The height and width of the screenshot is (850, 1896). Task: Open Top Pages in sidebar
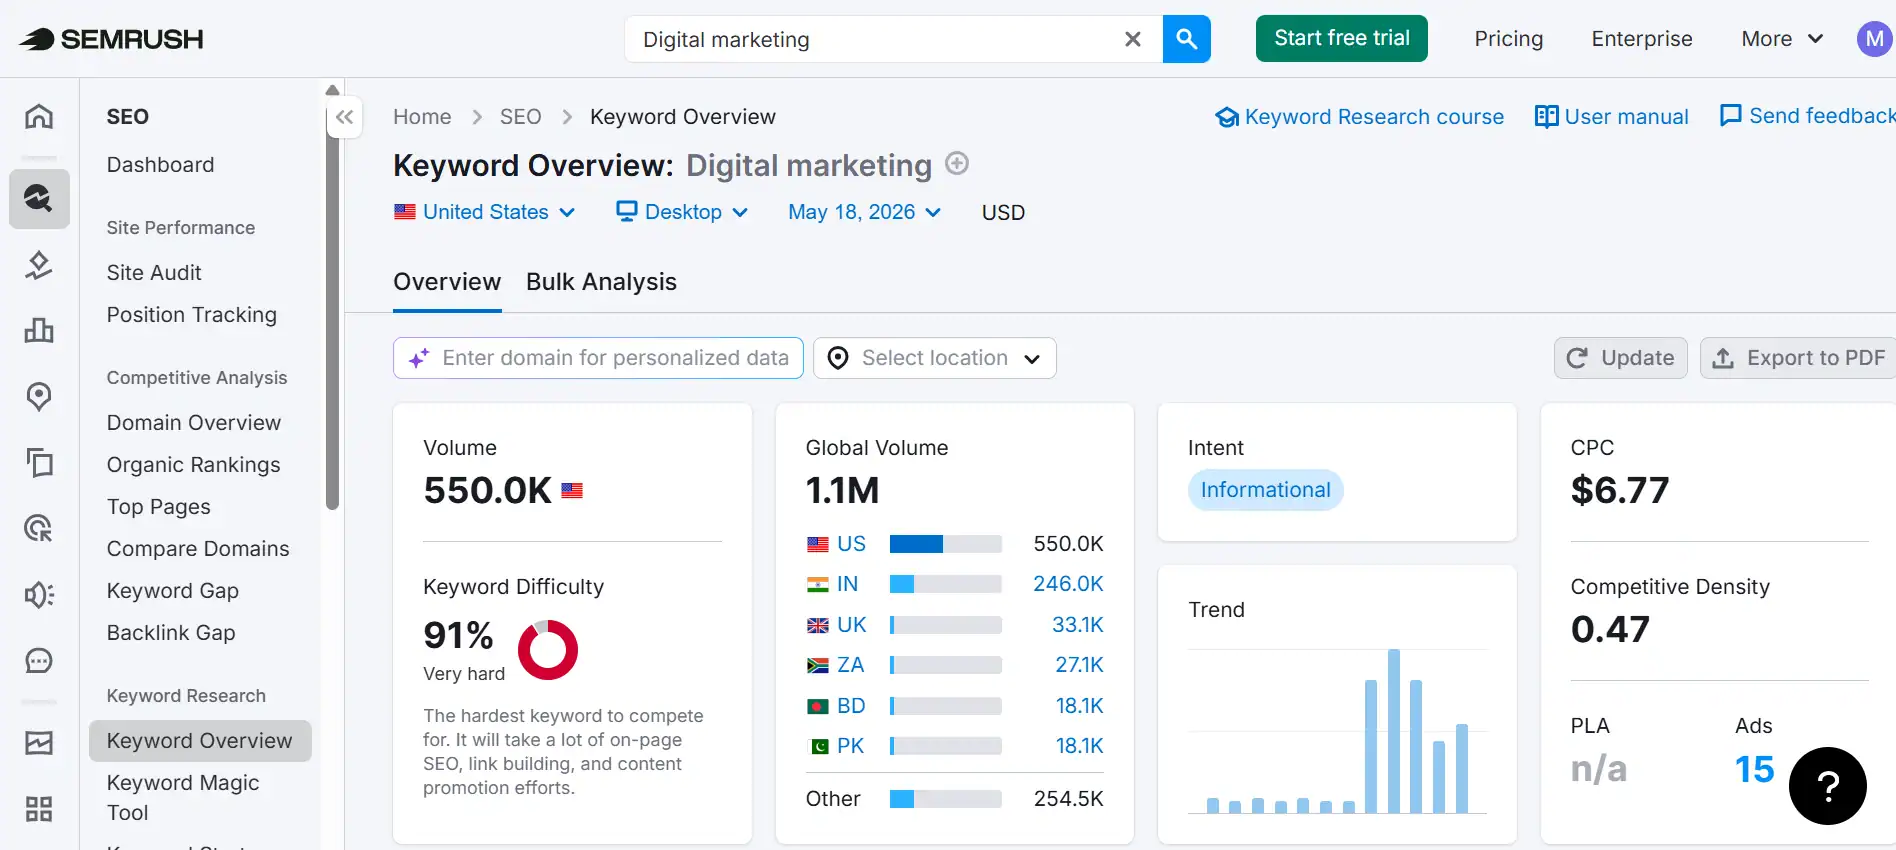[x=159, y=507]
